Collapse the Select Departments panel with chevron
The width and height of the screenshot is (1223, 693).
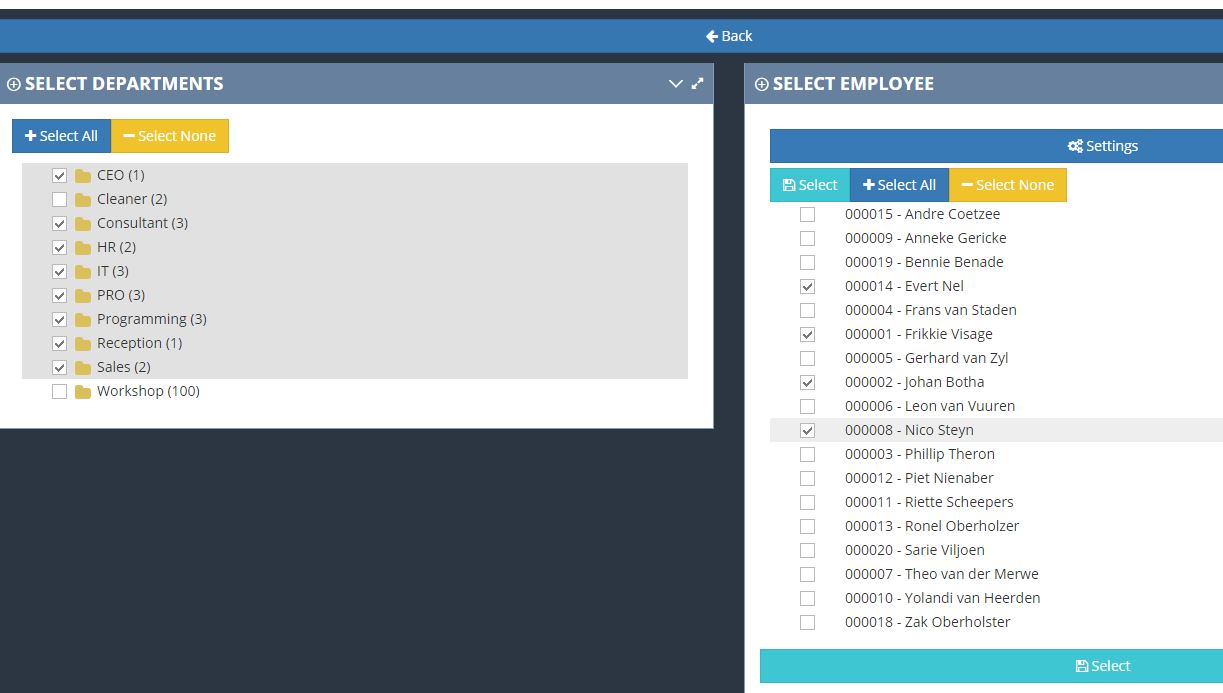676,84
